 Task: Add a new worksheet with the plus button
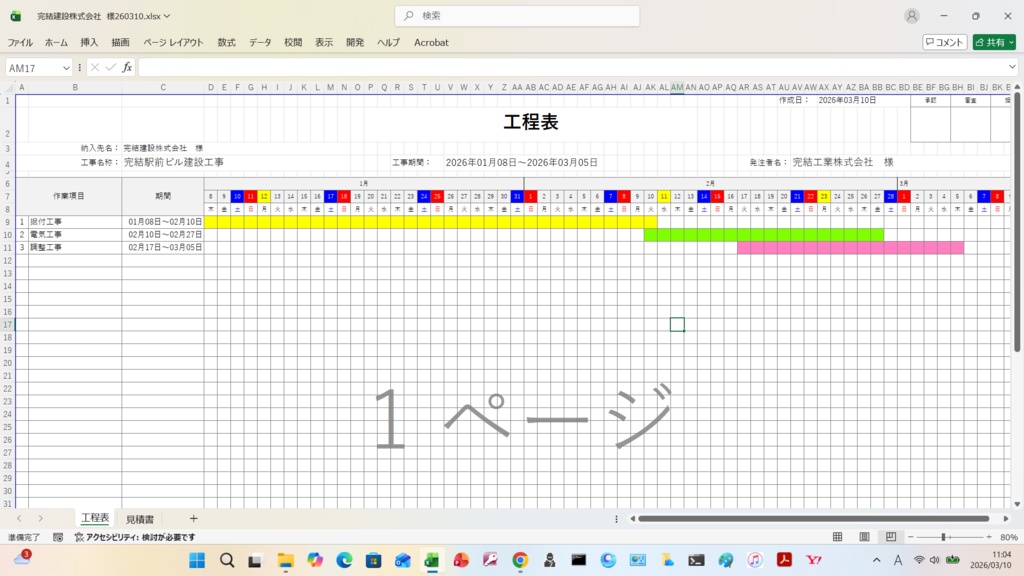[194, 518]
